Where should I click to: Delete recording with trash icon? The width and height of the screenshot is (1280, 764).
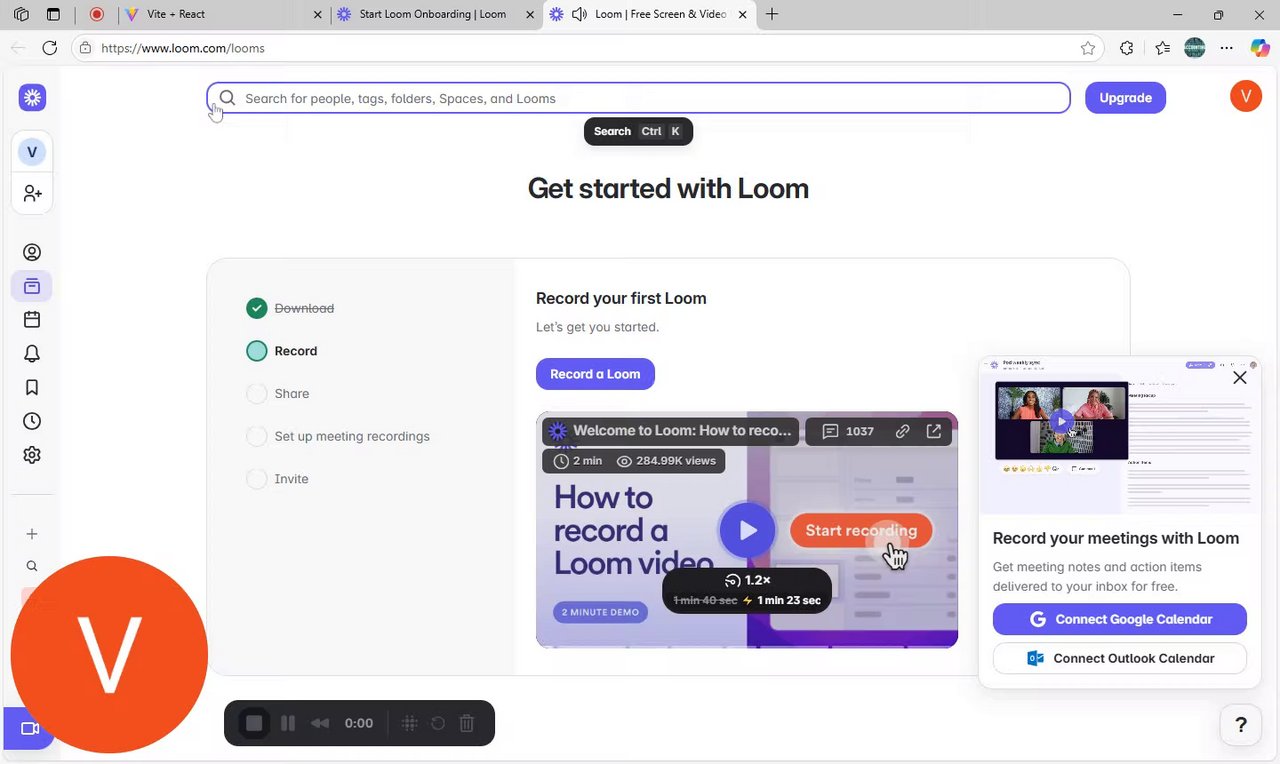[467, 723]
